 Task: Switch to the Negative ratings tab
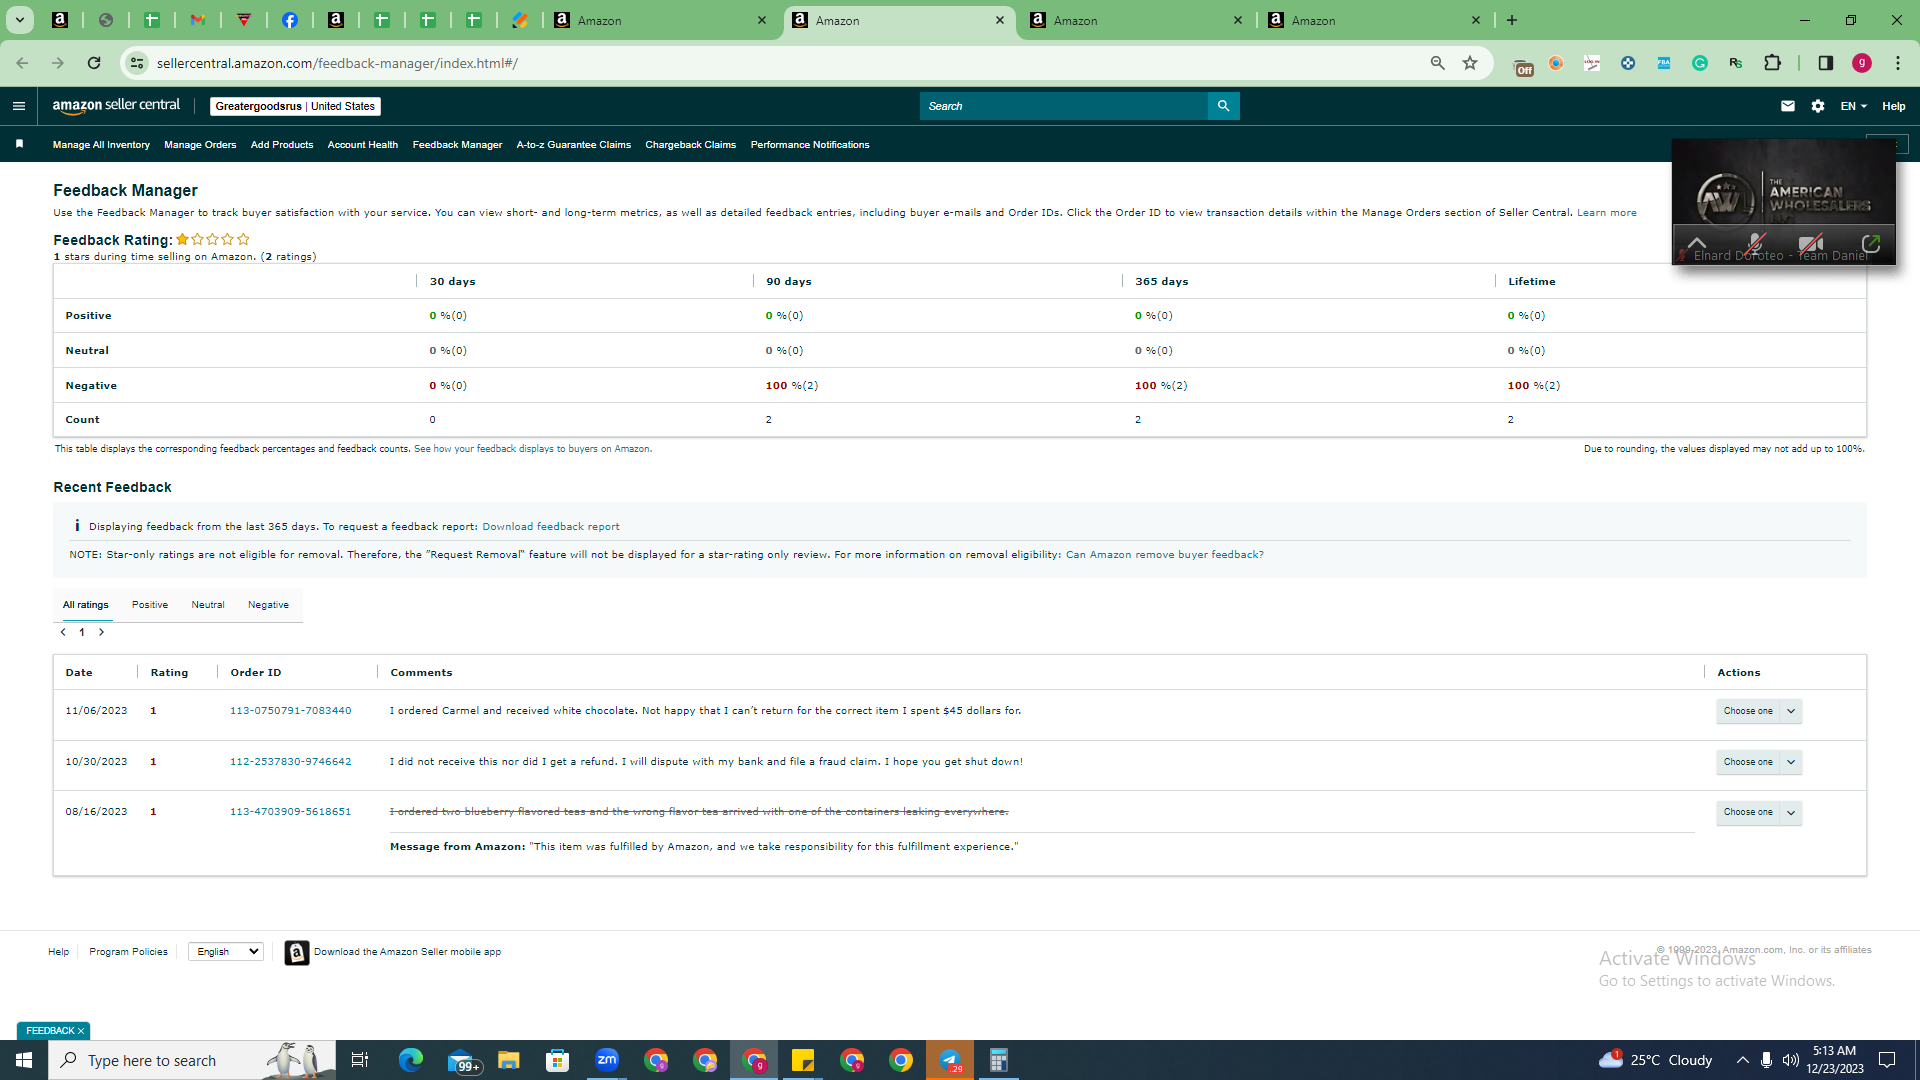[x=268, y=605]
